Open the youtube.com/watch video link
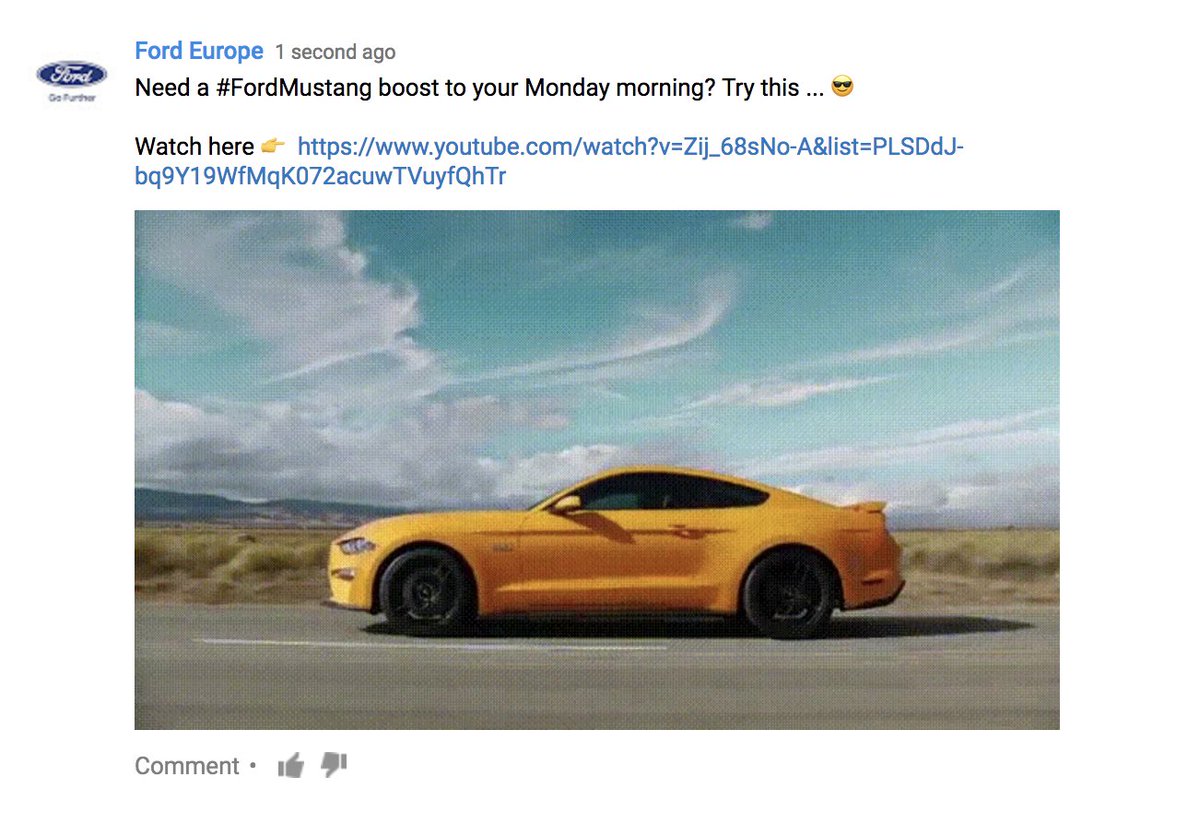This screenshot has height=824, width=1200. pyautogui.click(x=631, y=147)
